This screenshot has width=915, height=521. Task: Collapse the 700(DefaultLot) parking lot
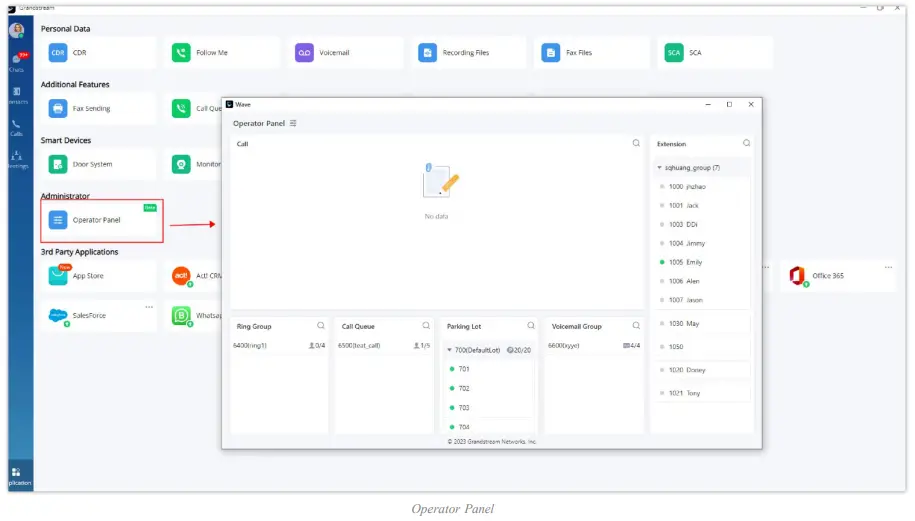click(449, 350)
